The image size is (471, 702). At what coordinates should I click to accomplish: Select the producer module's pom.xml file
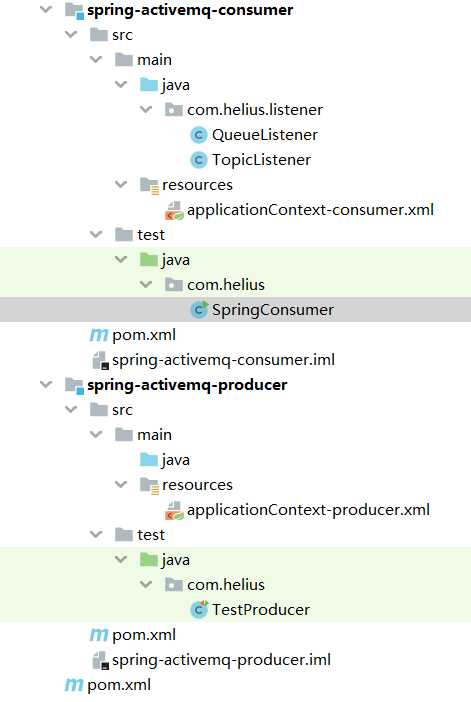(144, 635)
